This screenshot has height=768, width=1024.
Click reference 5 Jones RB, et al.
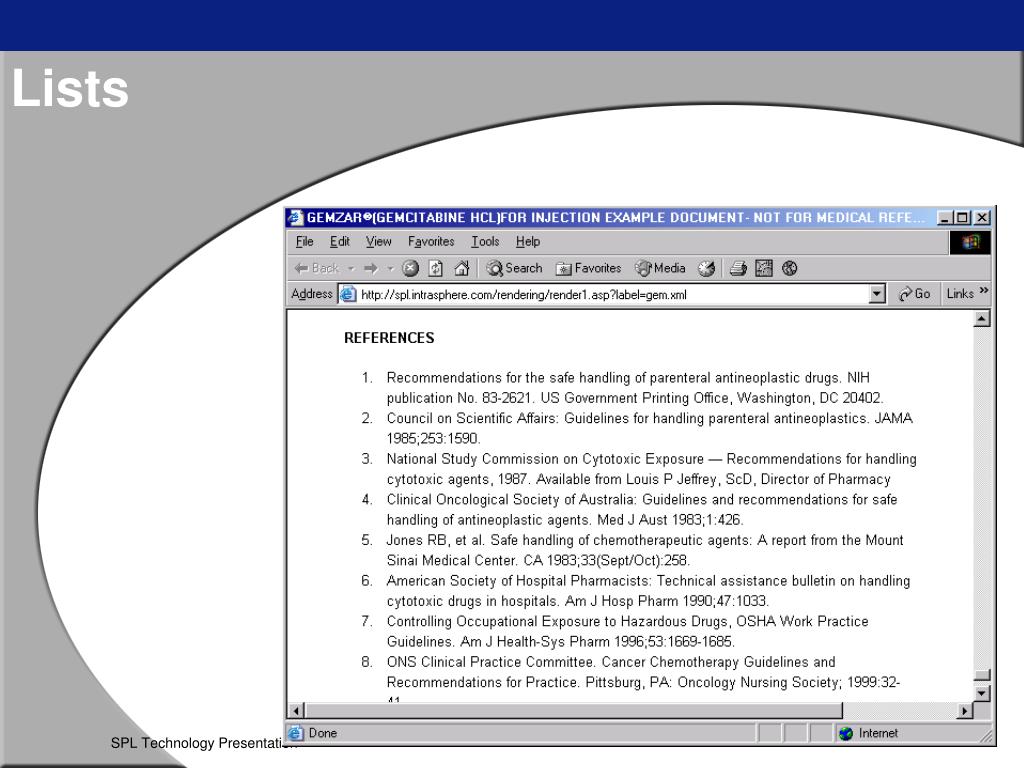[x=645, y=550]
